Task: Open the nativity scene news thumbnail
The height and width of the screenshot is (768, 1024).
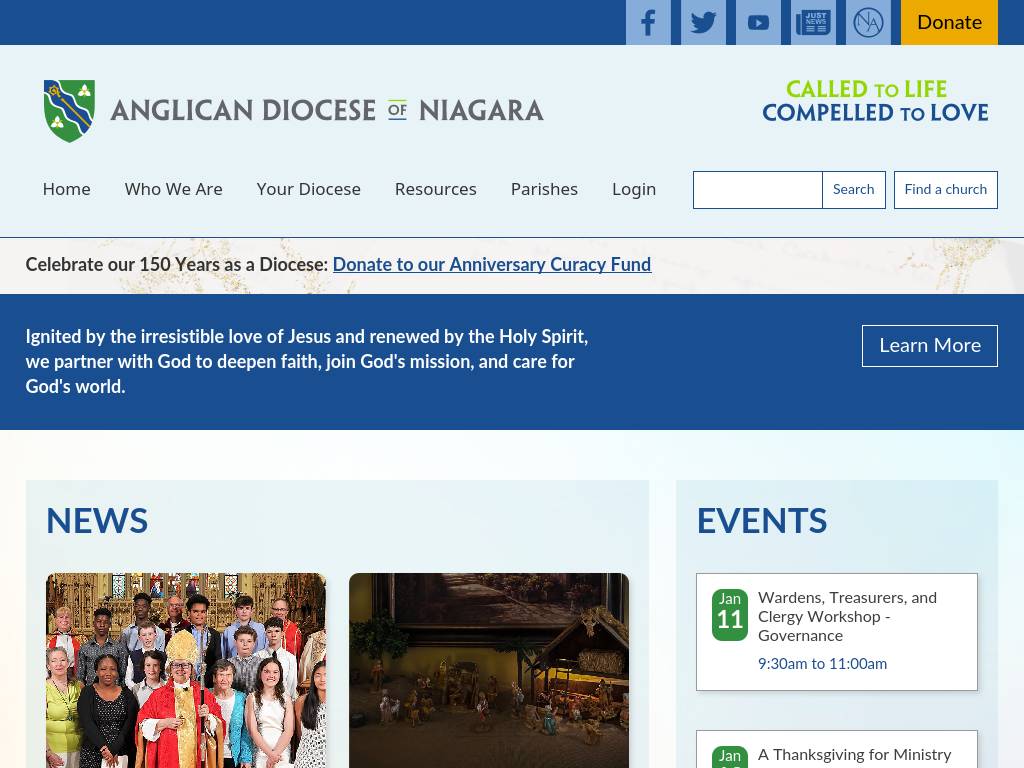Action: (x=489, y=669)
